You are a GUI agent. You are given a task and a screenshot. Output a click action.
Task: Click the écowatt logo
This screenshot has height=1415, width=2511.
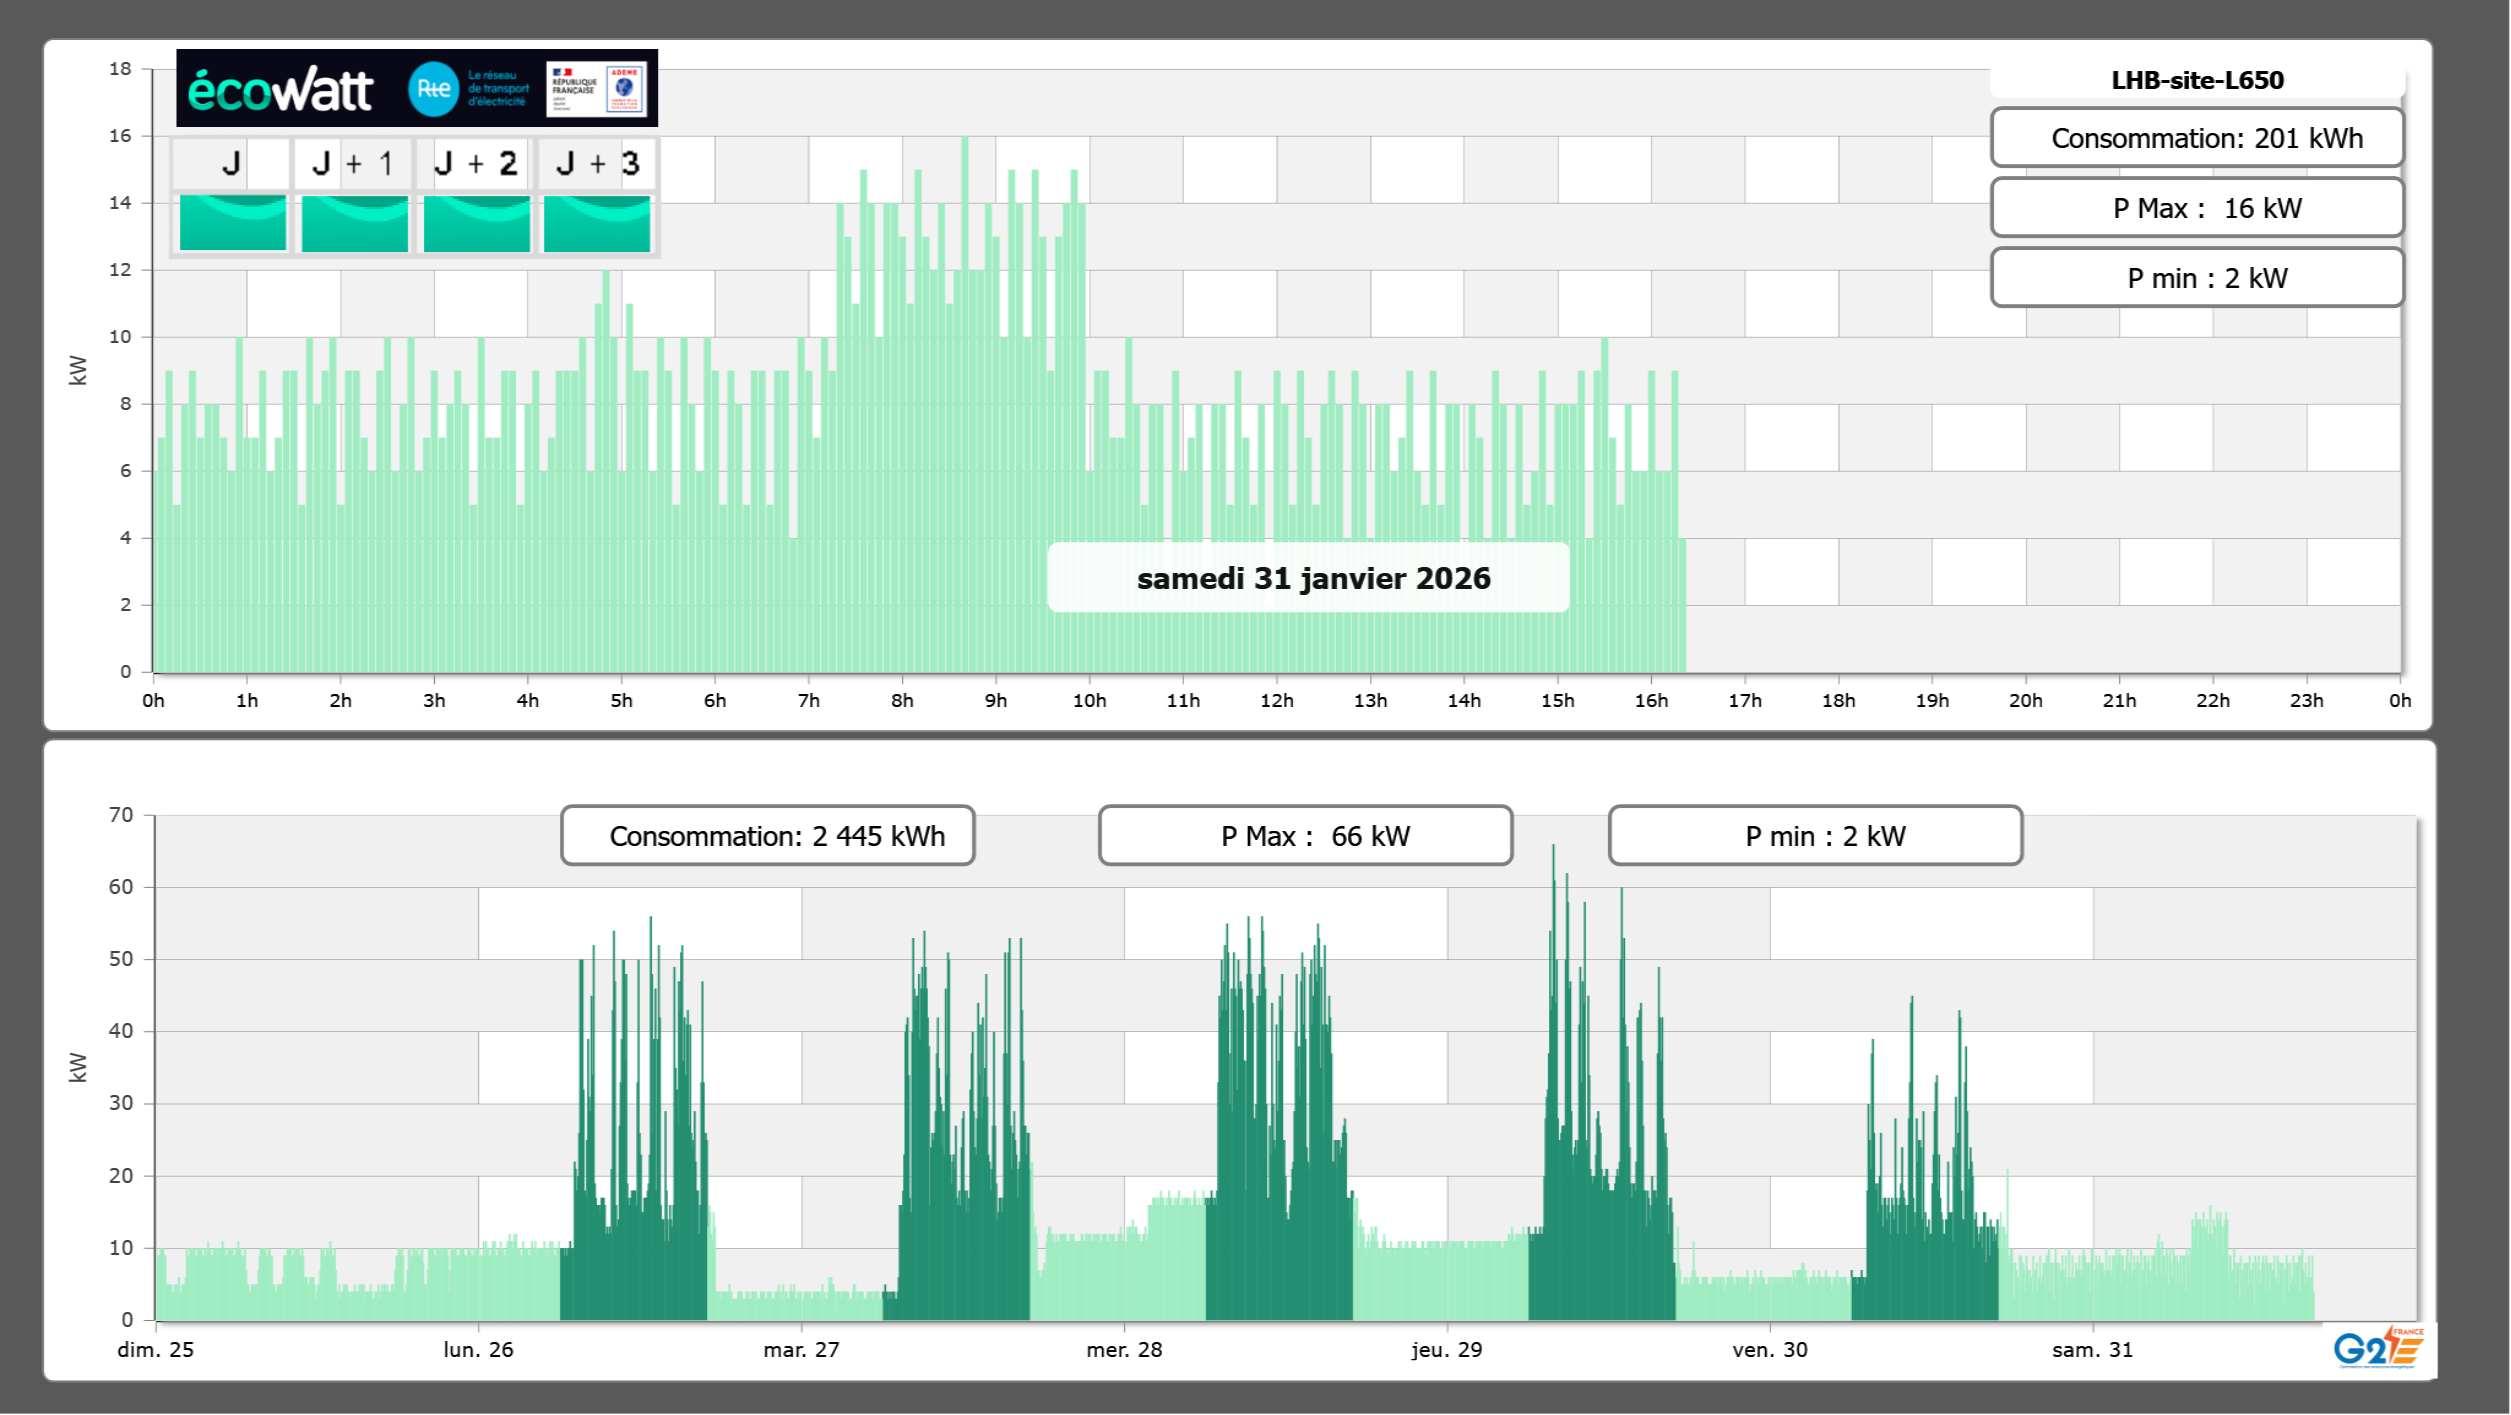(x=280, y=90)
